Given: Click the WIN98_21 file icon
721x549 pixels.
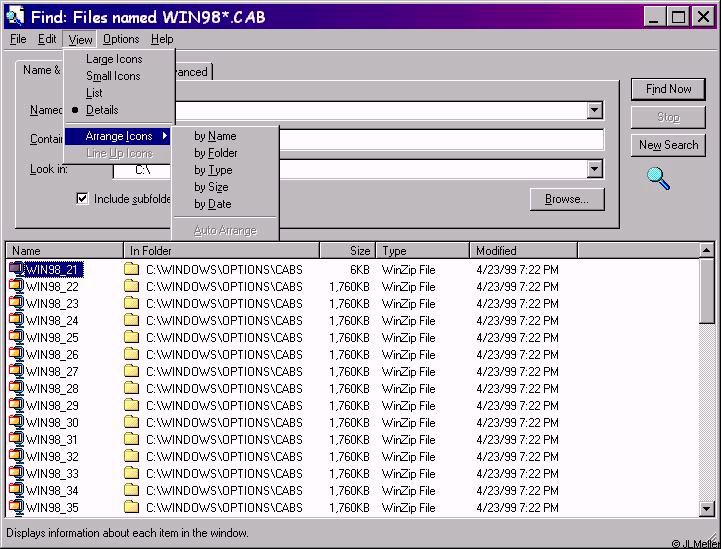Looking at the screenshot, I should [x=17, y=269].
